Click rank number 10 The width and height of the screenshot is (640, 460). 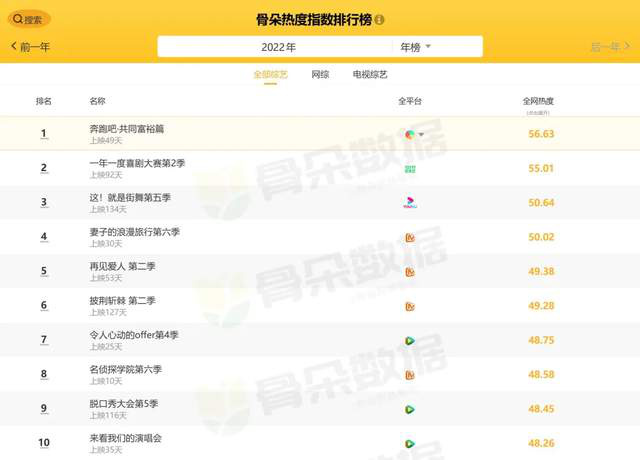tap(44, 442)
